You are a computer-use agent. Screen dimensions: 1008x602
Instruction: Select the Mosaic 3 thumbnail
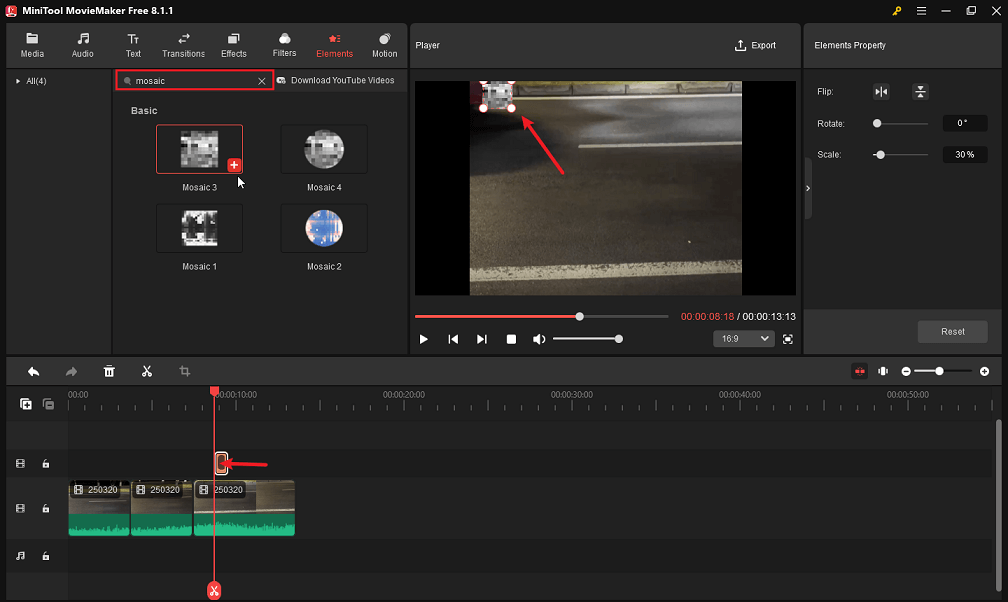point(199,149)
